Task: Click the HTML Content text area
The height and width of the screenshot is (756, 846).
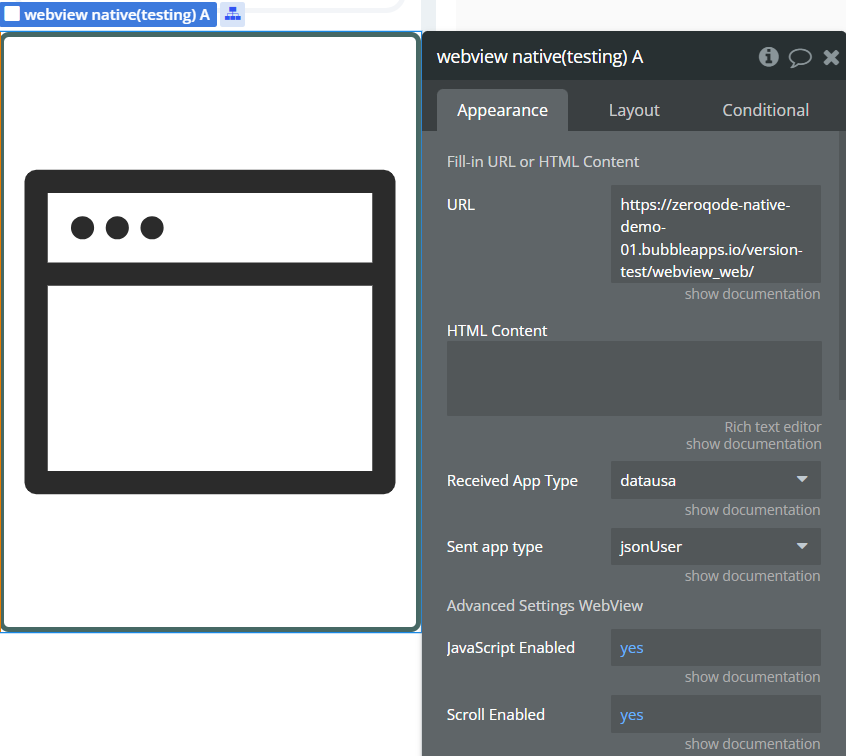Action: pyautogui.click(x=634, y=378)
